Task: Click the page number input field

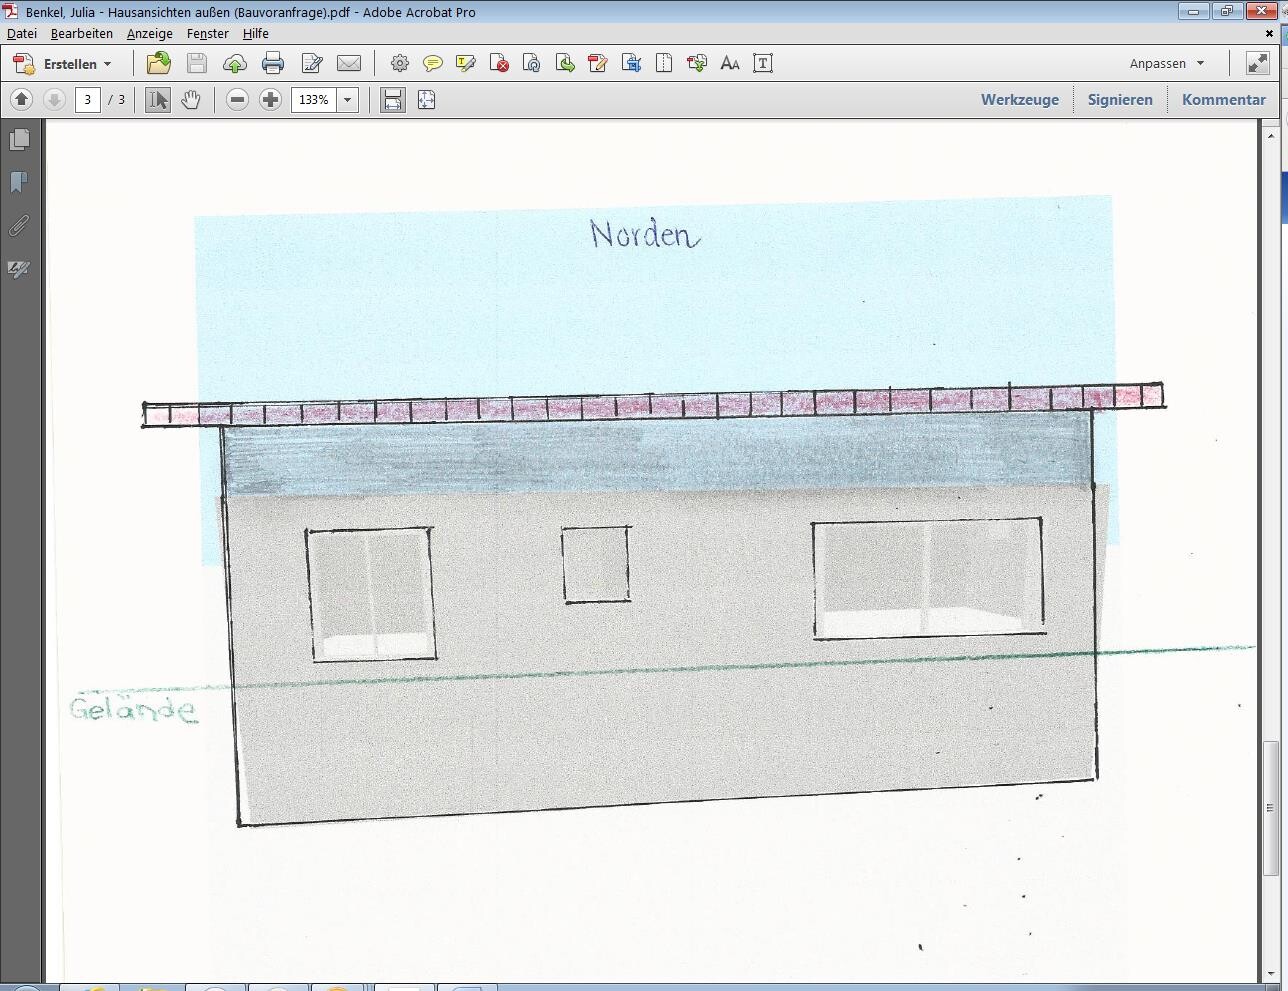Action: (x=88, y=100)
